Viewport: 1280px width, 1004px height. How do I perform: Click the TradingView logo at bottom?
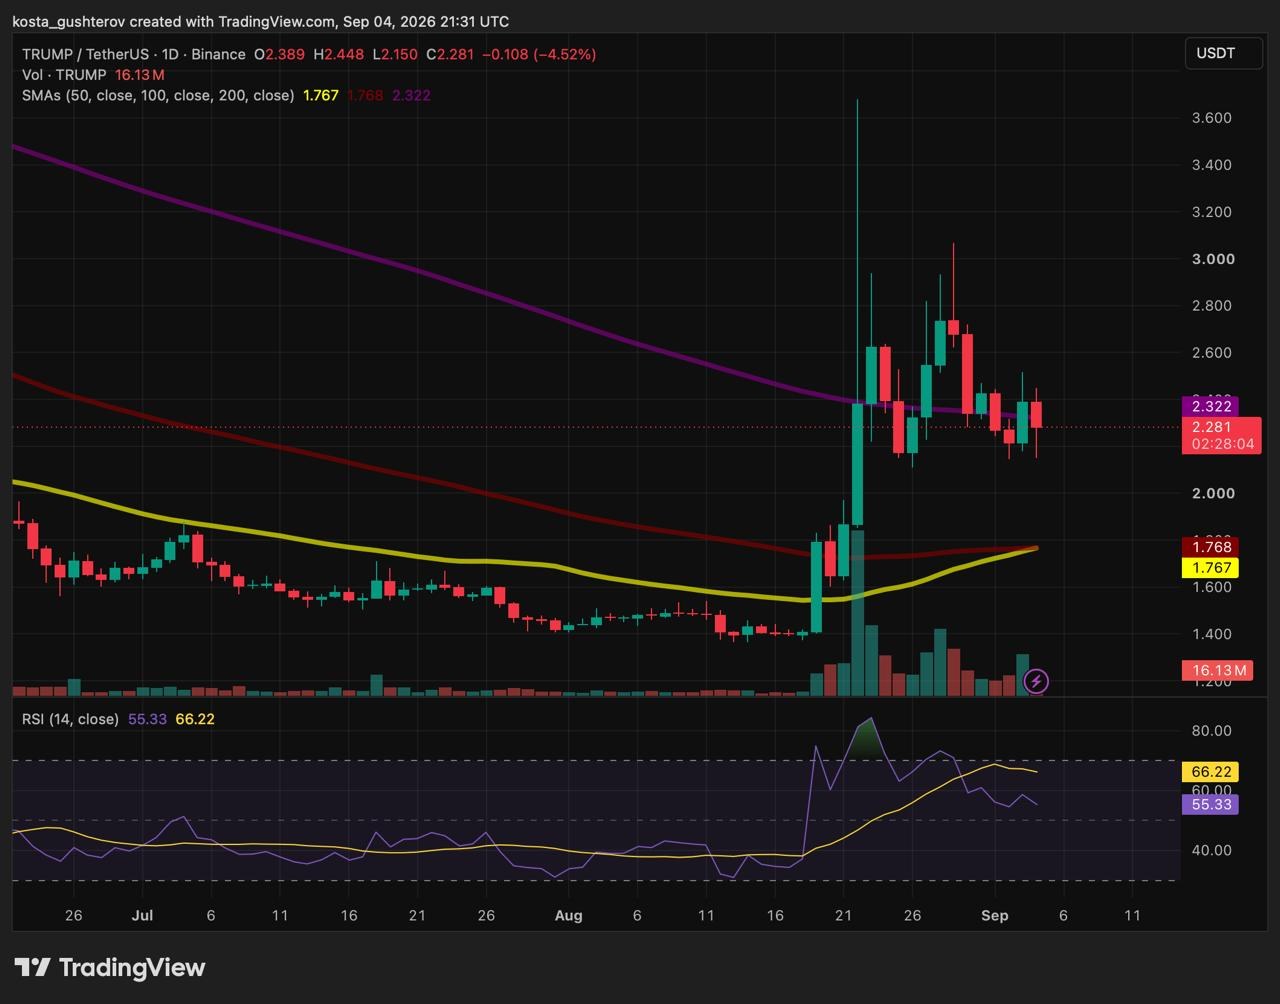pyautogui.click(x=110, y=967)
